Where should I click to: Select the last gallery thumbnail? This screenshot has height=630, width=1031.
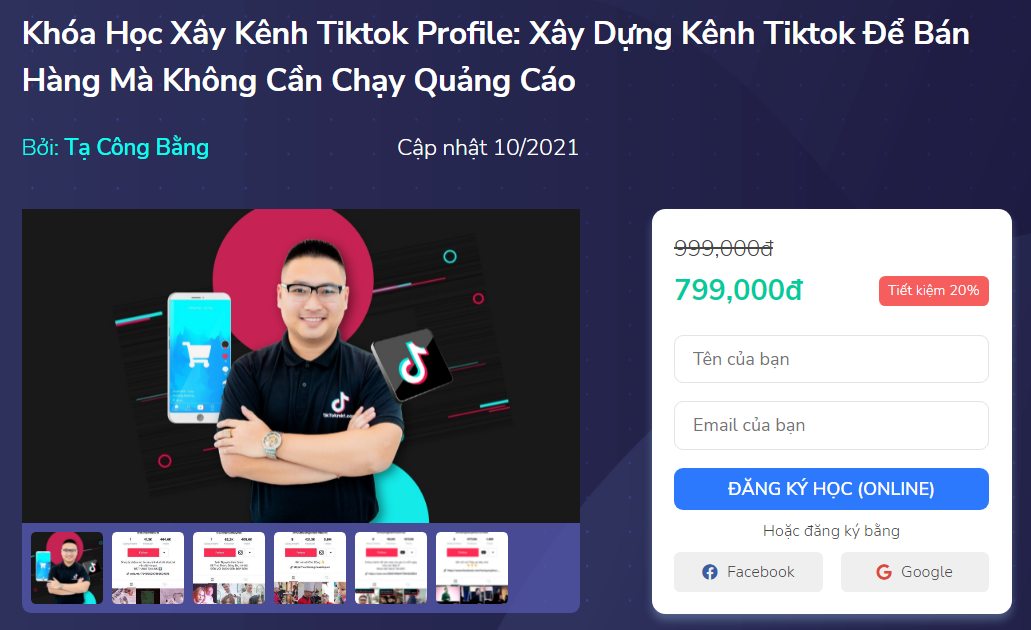click(472, 568)
